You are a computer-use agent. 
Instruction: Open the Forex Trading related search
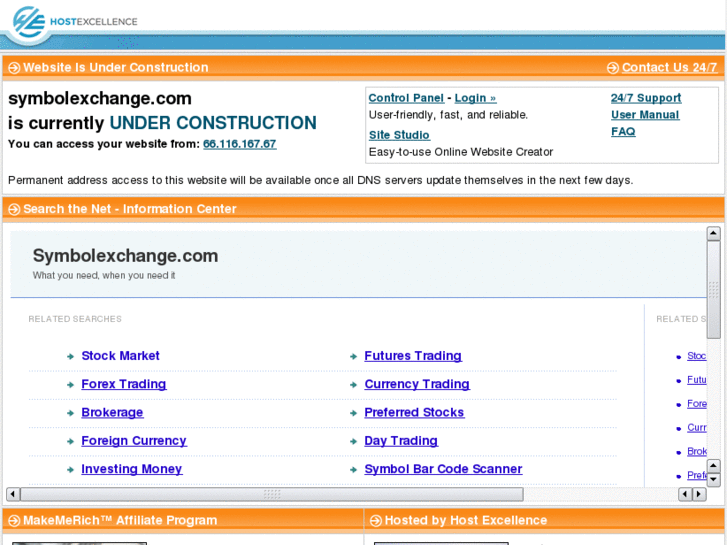[124, 384]
